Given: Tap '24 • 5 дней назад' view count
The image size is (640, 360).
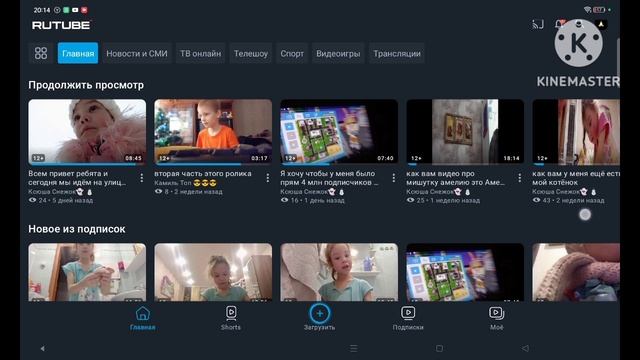Looking at the screenshot, I should tap(61, 200).
